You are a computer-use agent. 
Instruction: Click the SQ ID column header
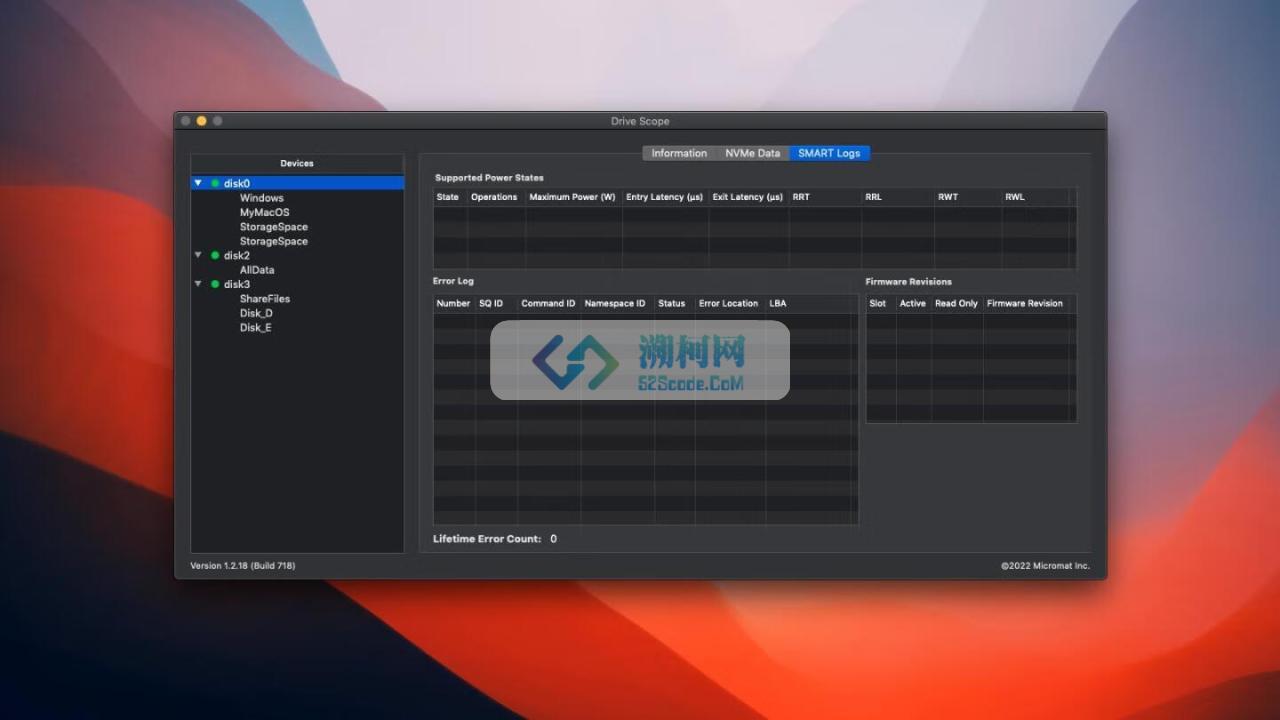pos(495,303)
